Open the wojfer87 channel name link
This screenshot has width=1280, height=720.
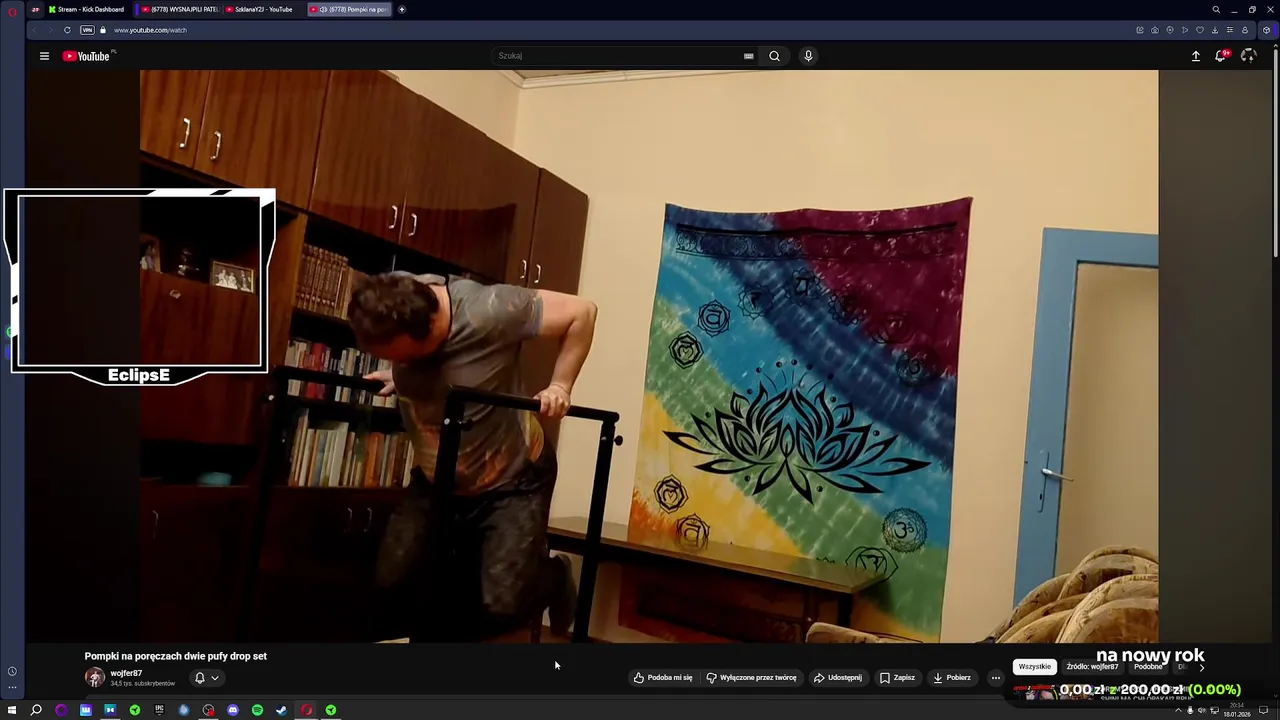click(x=126, y=673)
